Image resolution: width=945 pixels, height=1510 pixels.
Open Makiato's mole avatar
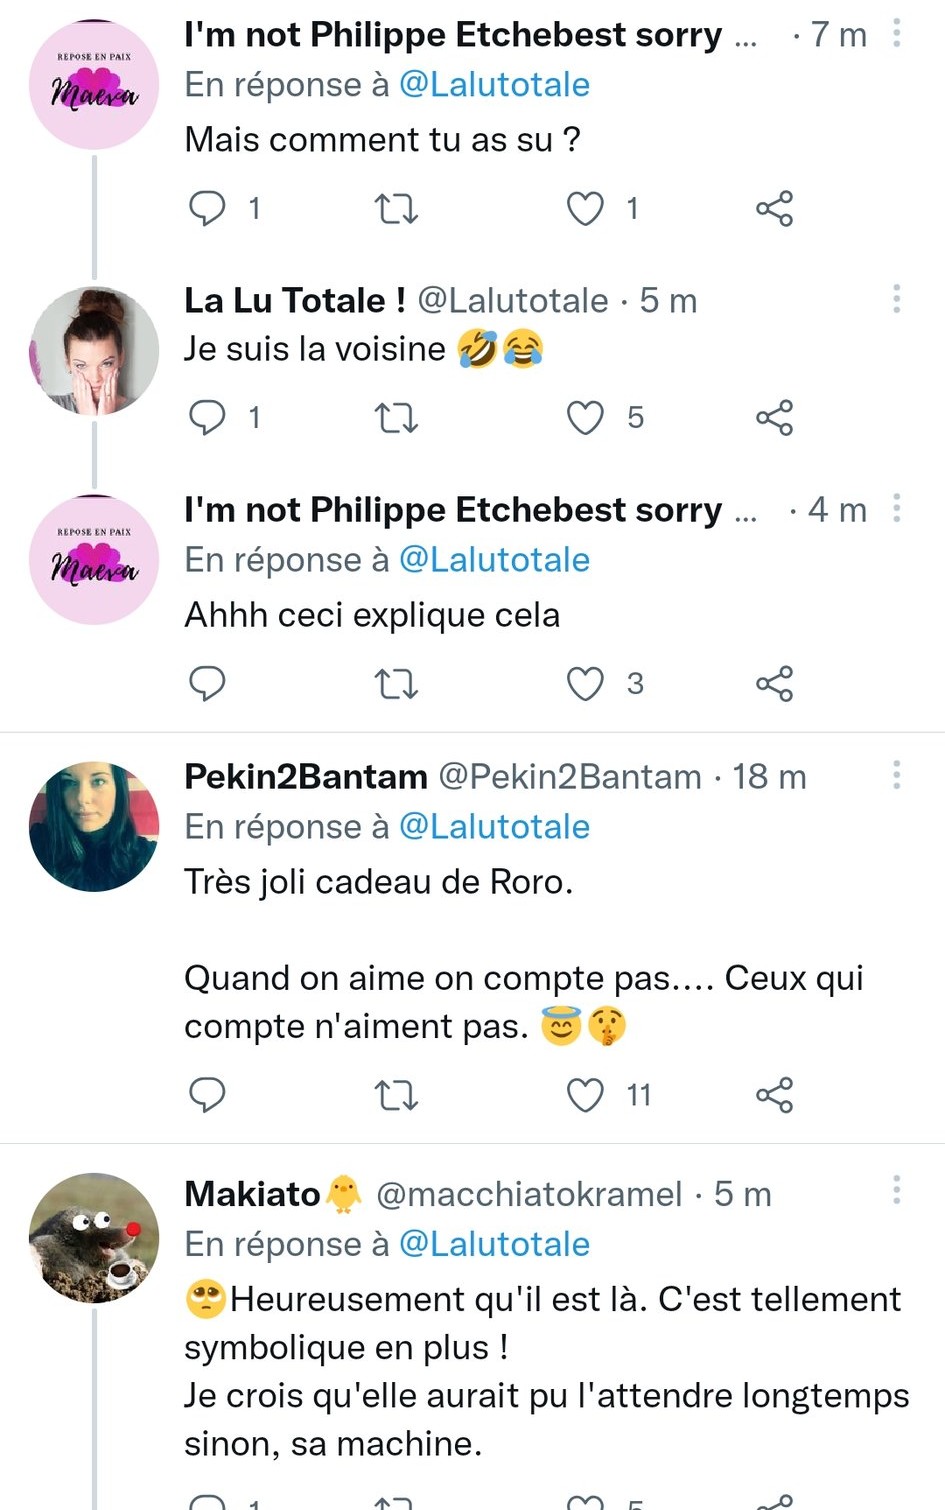(x=94, y=1238)
